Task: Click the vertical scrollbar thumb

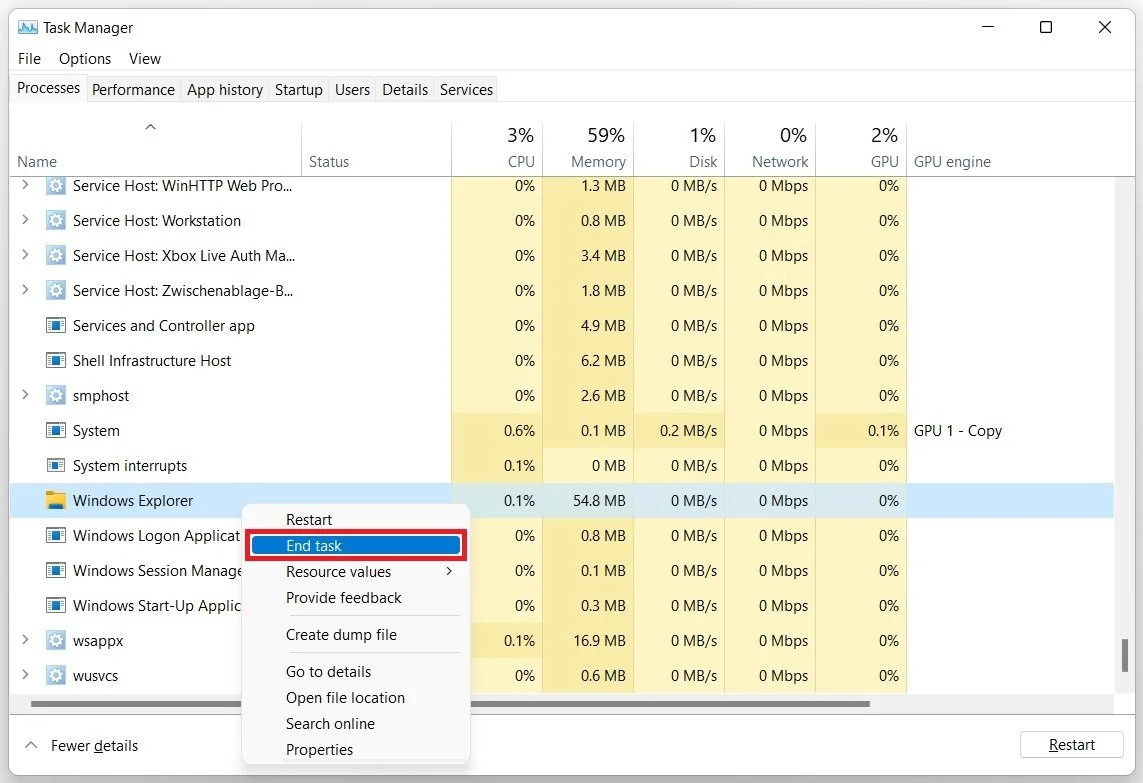Action: [1125, 655]
